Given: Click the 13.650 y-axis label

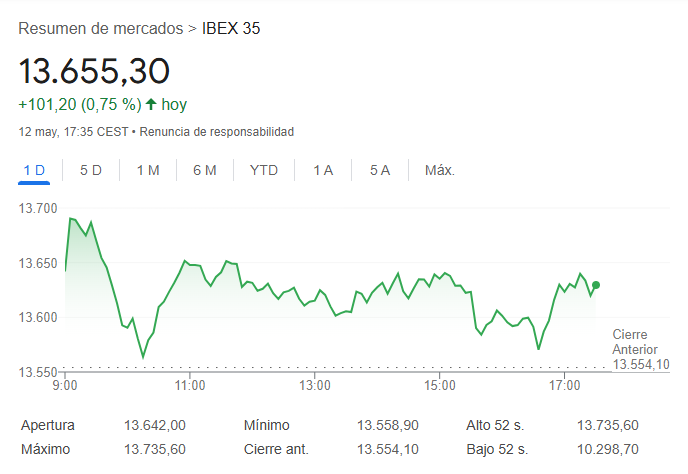Looking at the screenshot, I should pos(38,263).
